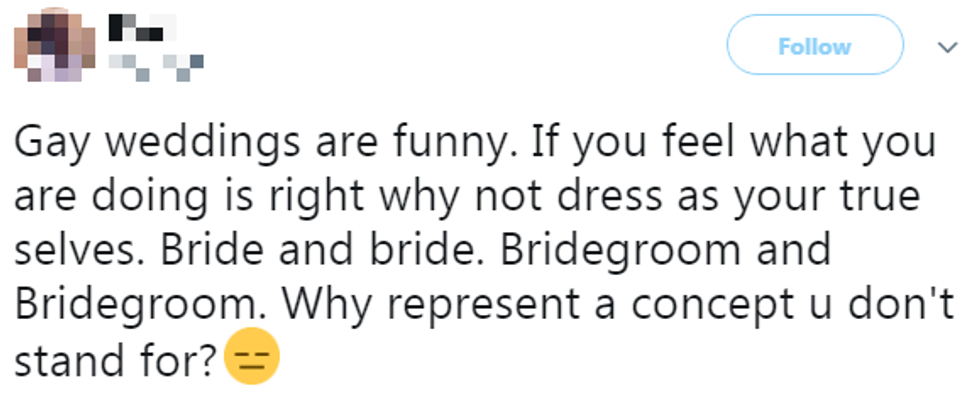Click the expressionless face emoji

252,356
